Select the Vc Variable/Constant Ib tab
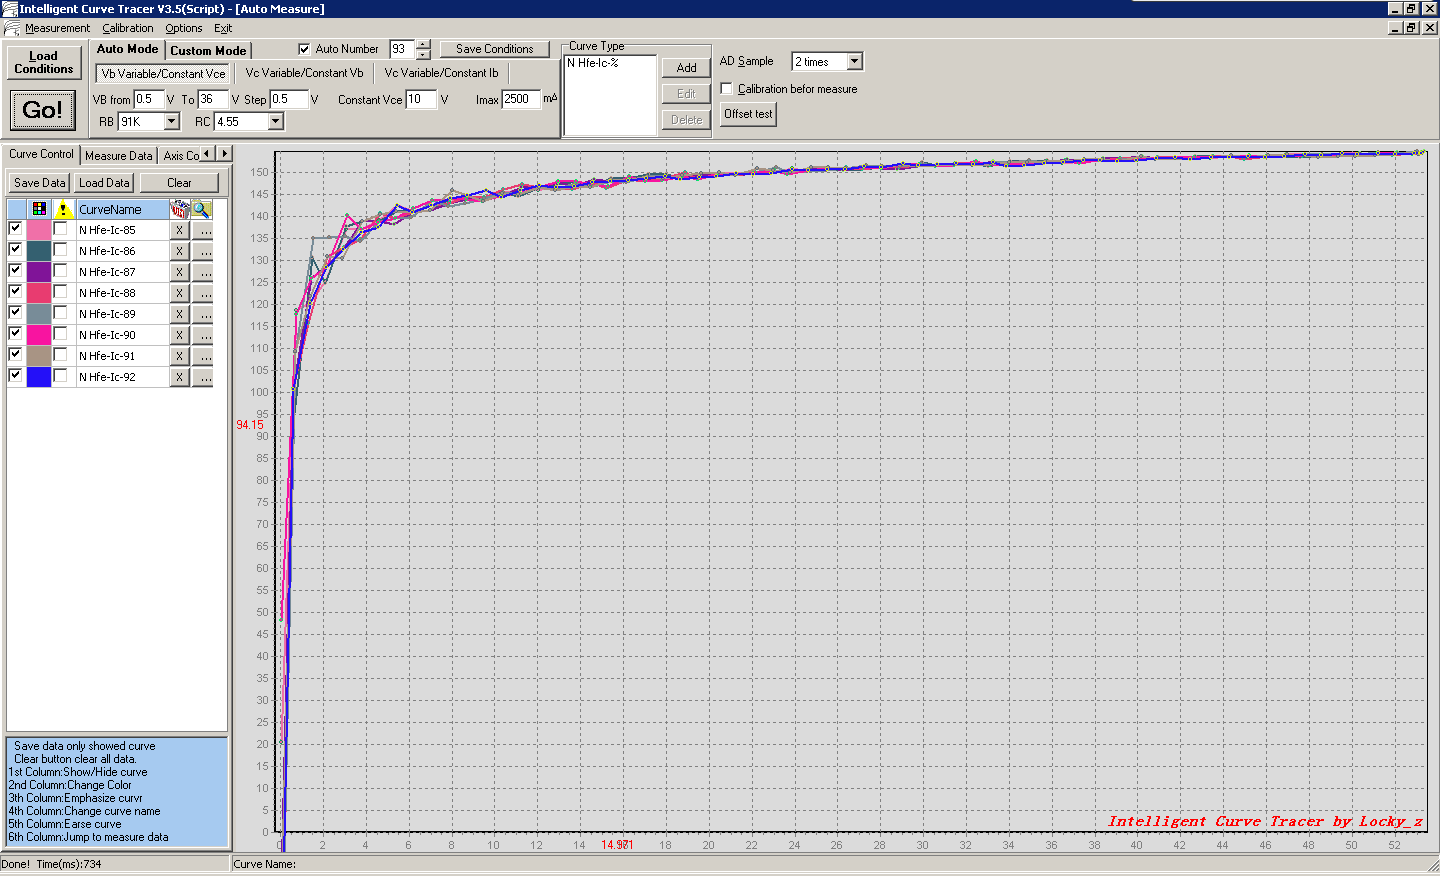 coord(441,73)
